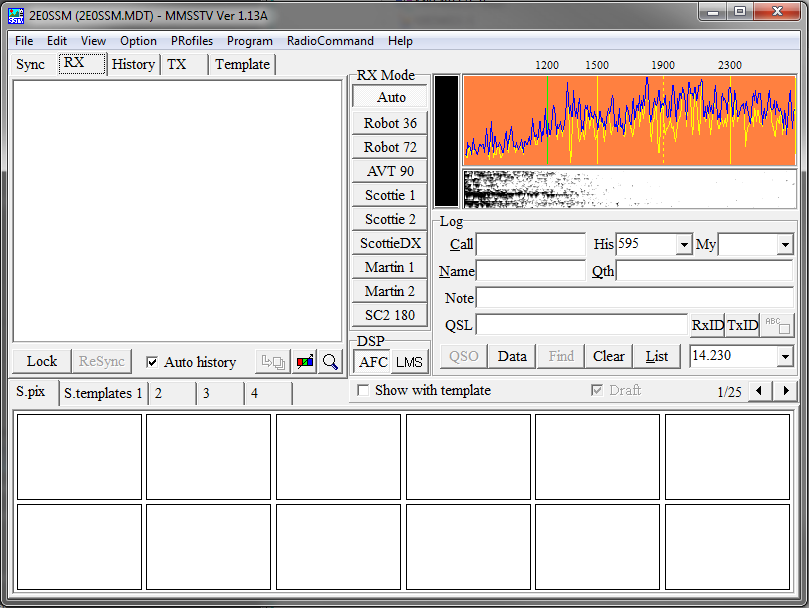Open the PRofiles menu
Image resolution: width=809 pixels, height=608 pixels.
coord(192,41)
